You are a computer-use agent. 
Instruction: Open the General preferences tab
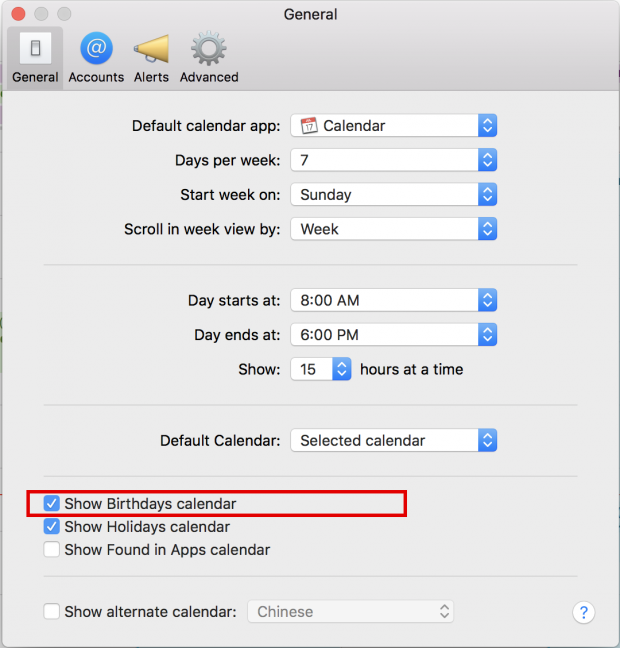click(35, 58)
